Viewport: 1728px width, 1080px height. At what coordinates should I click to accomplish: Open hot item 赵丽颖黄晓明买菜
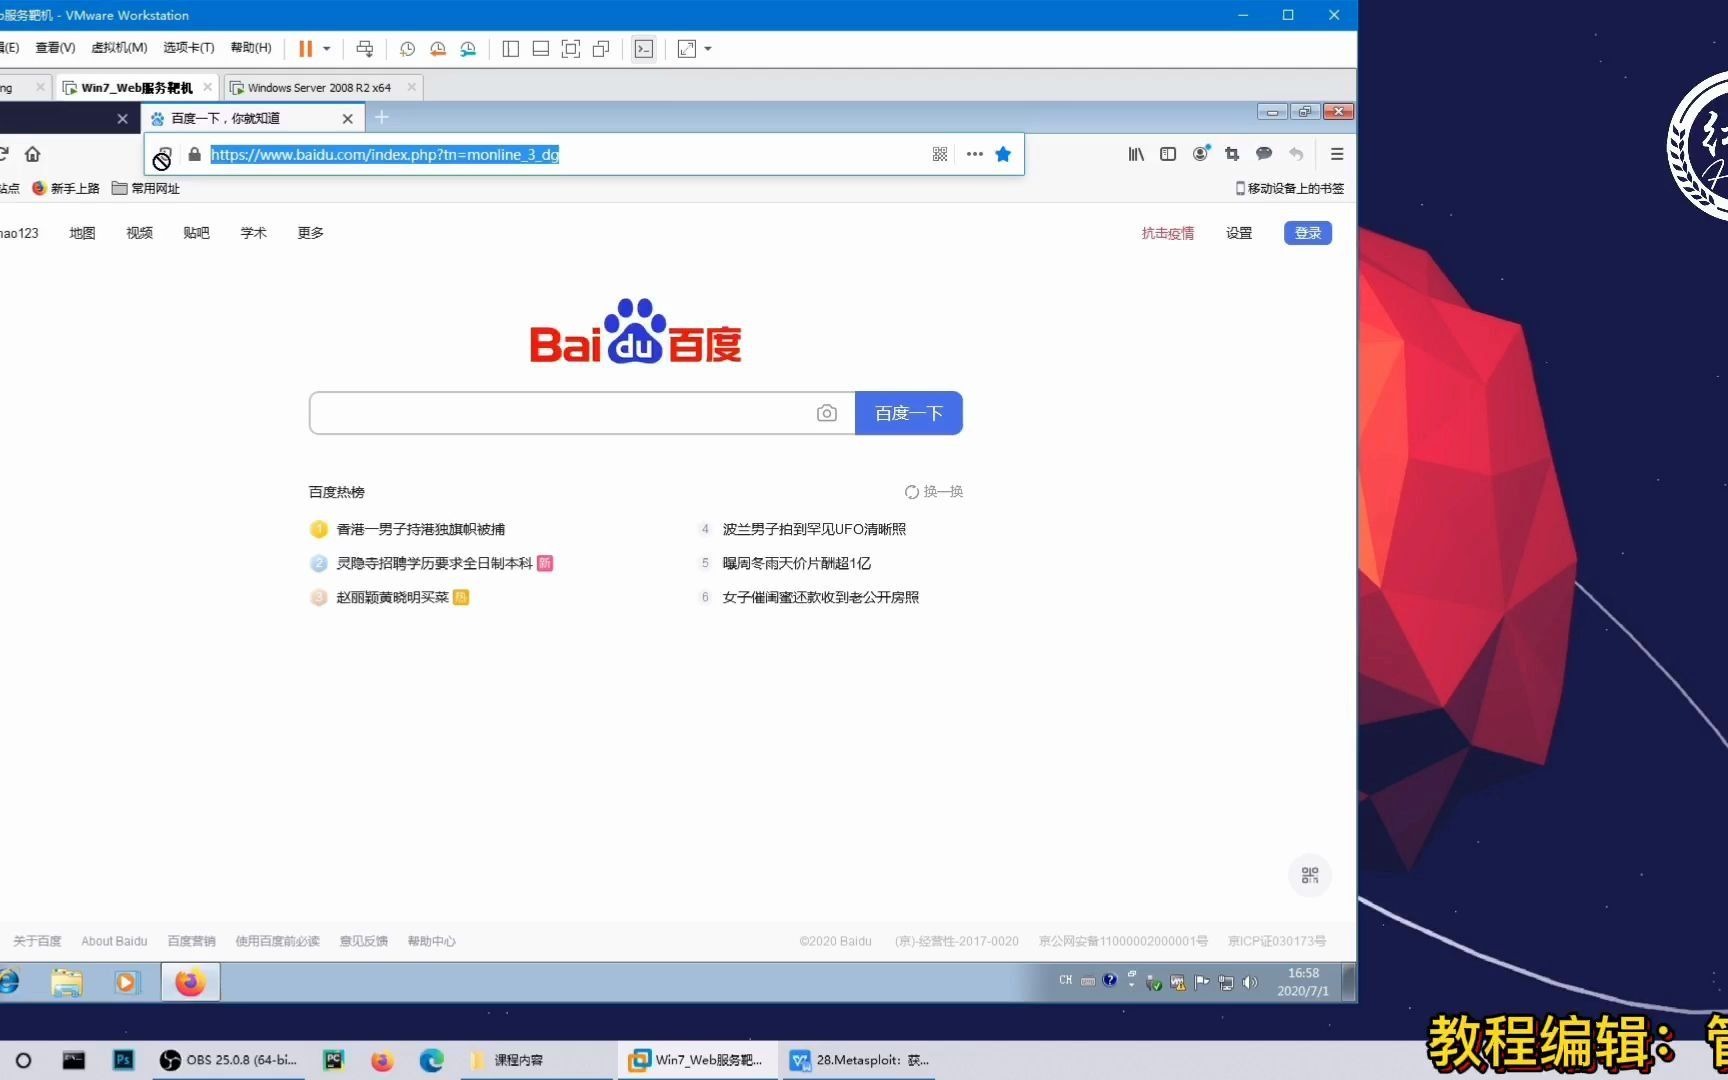coord(392,597)
